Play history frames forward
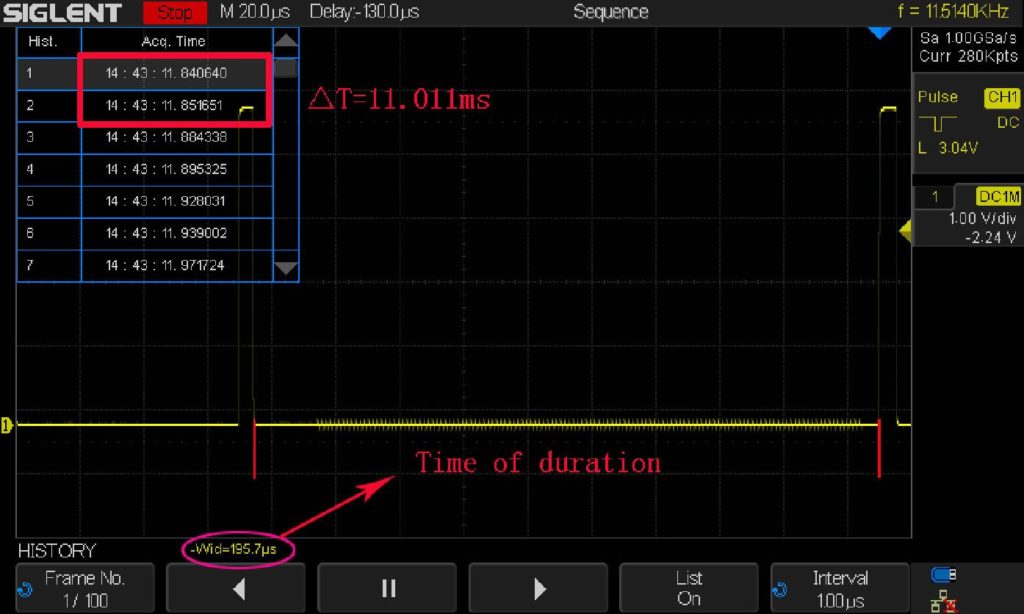1024x614 pixels. coord(537,588)
